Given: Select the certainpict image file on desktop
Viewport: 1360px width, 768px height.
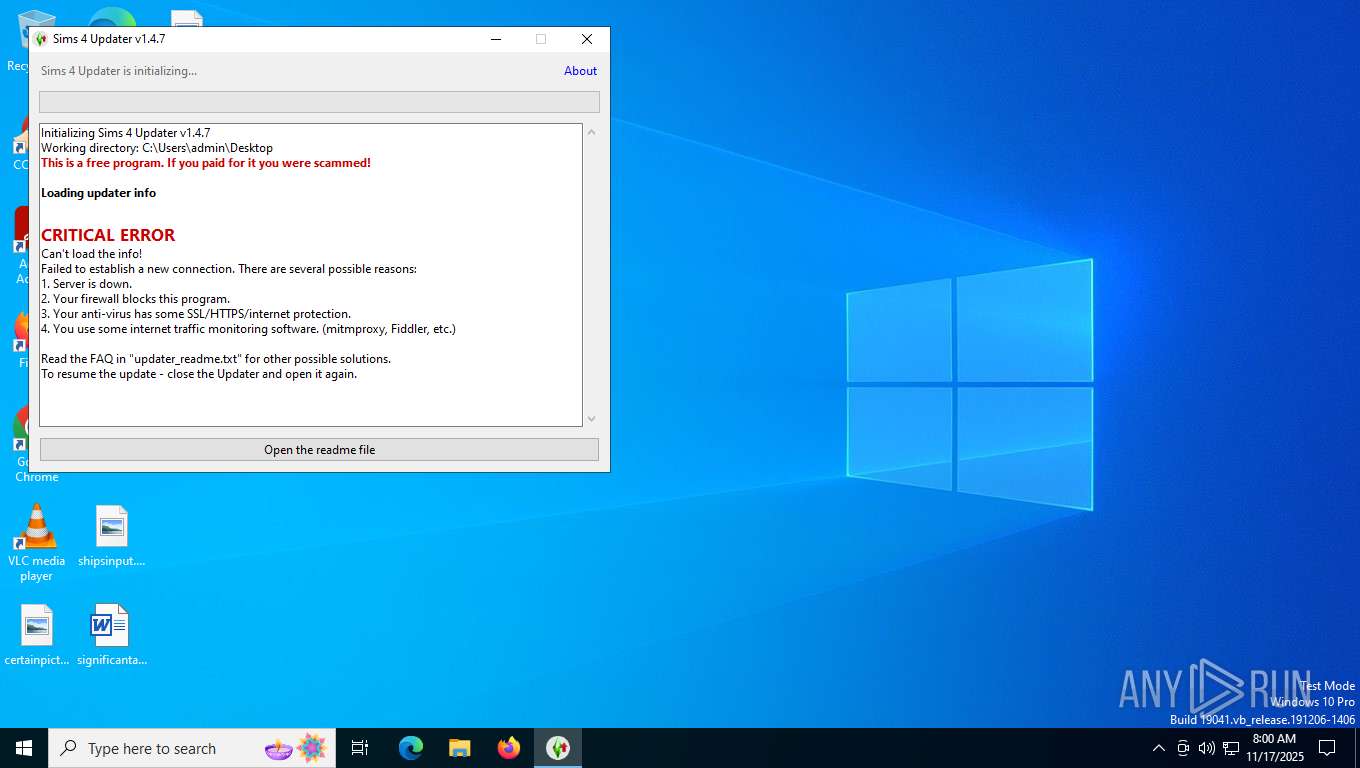Looking at the screenshot, I should pyautogui.click(x=37, y=635).
